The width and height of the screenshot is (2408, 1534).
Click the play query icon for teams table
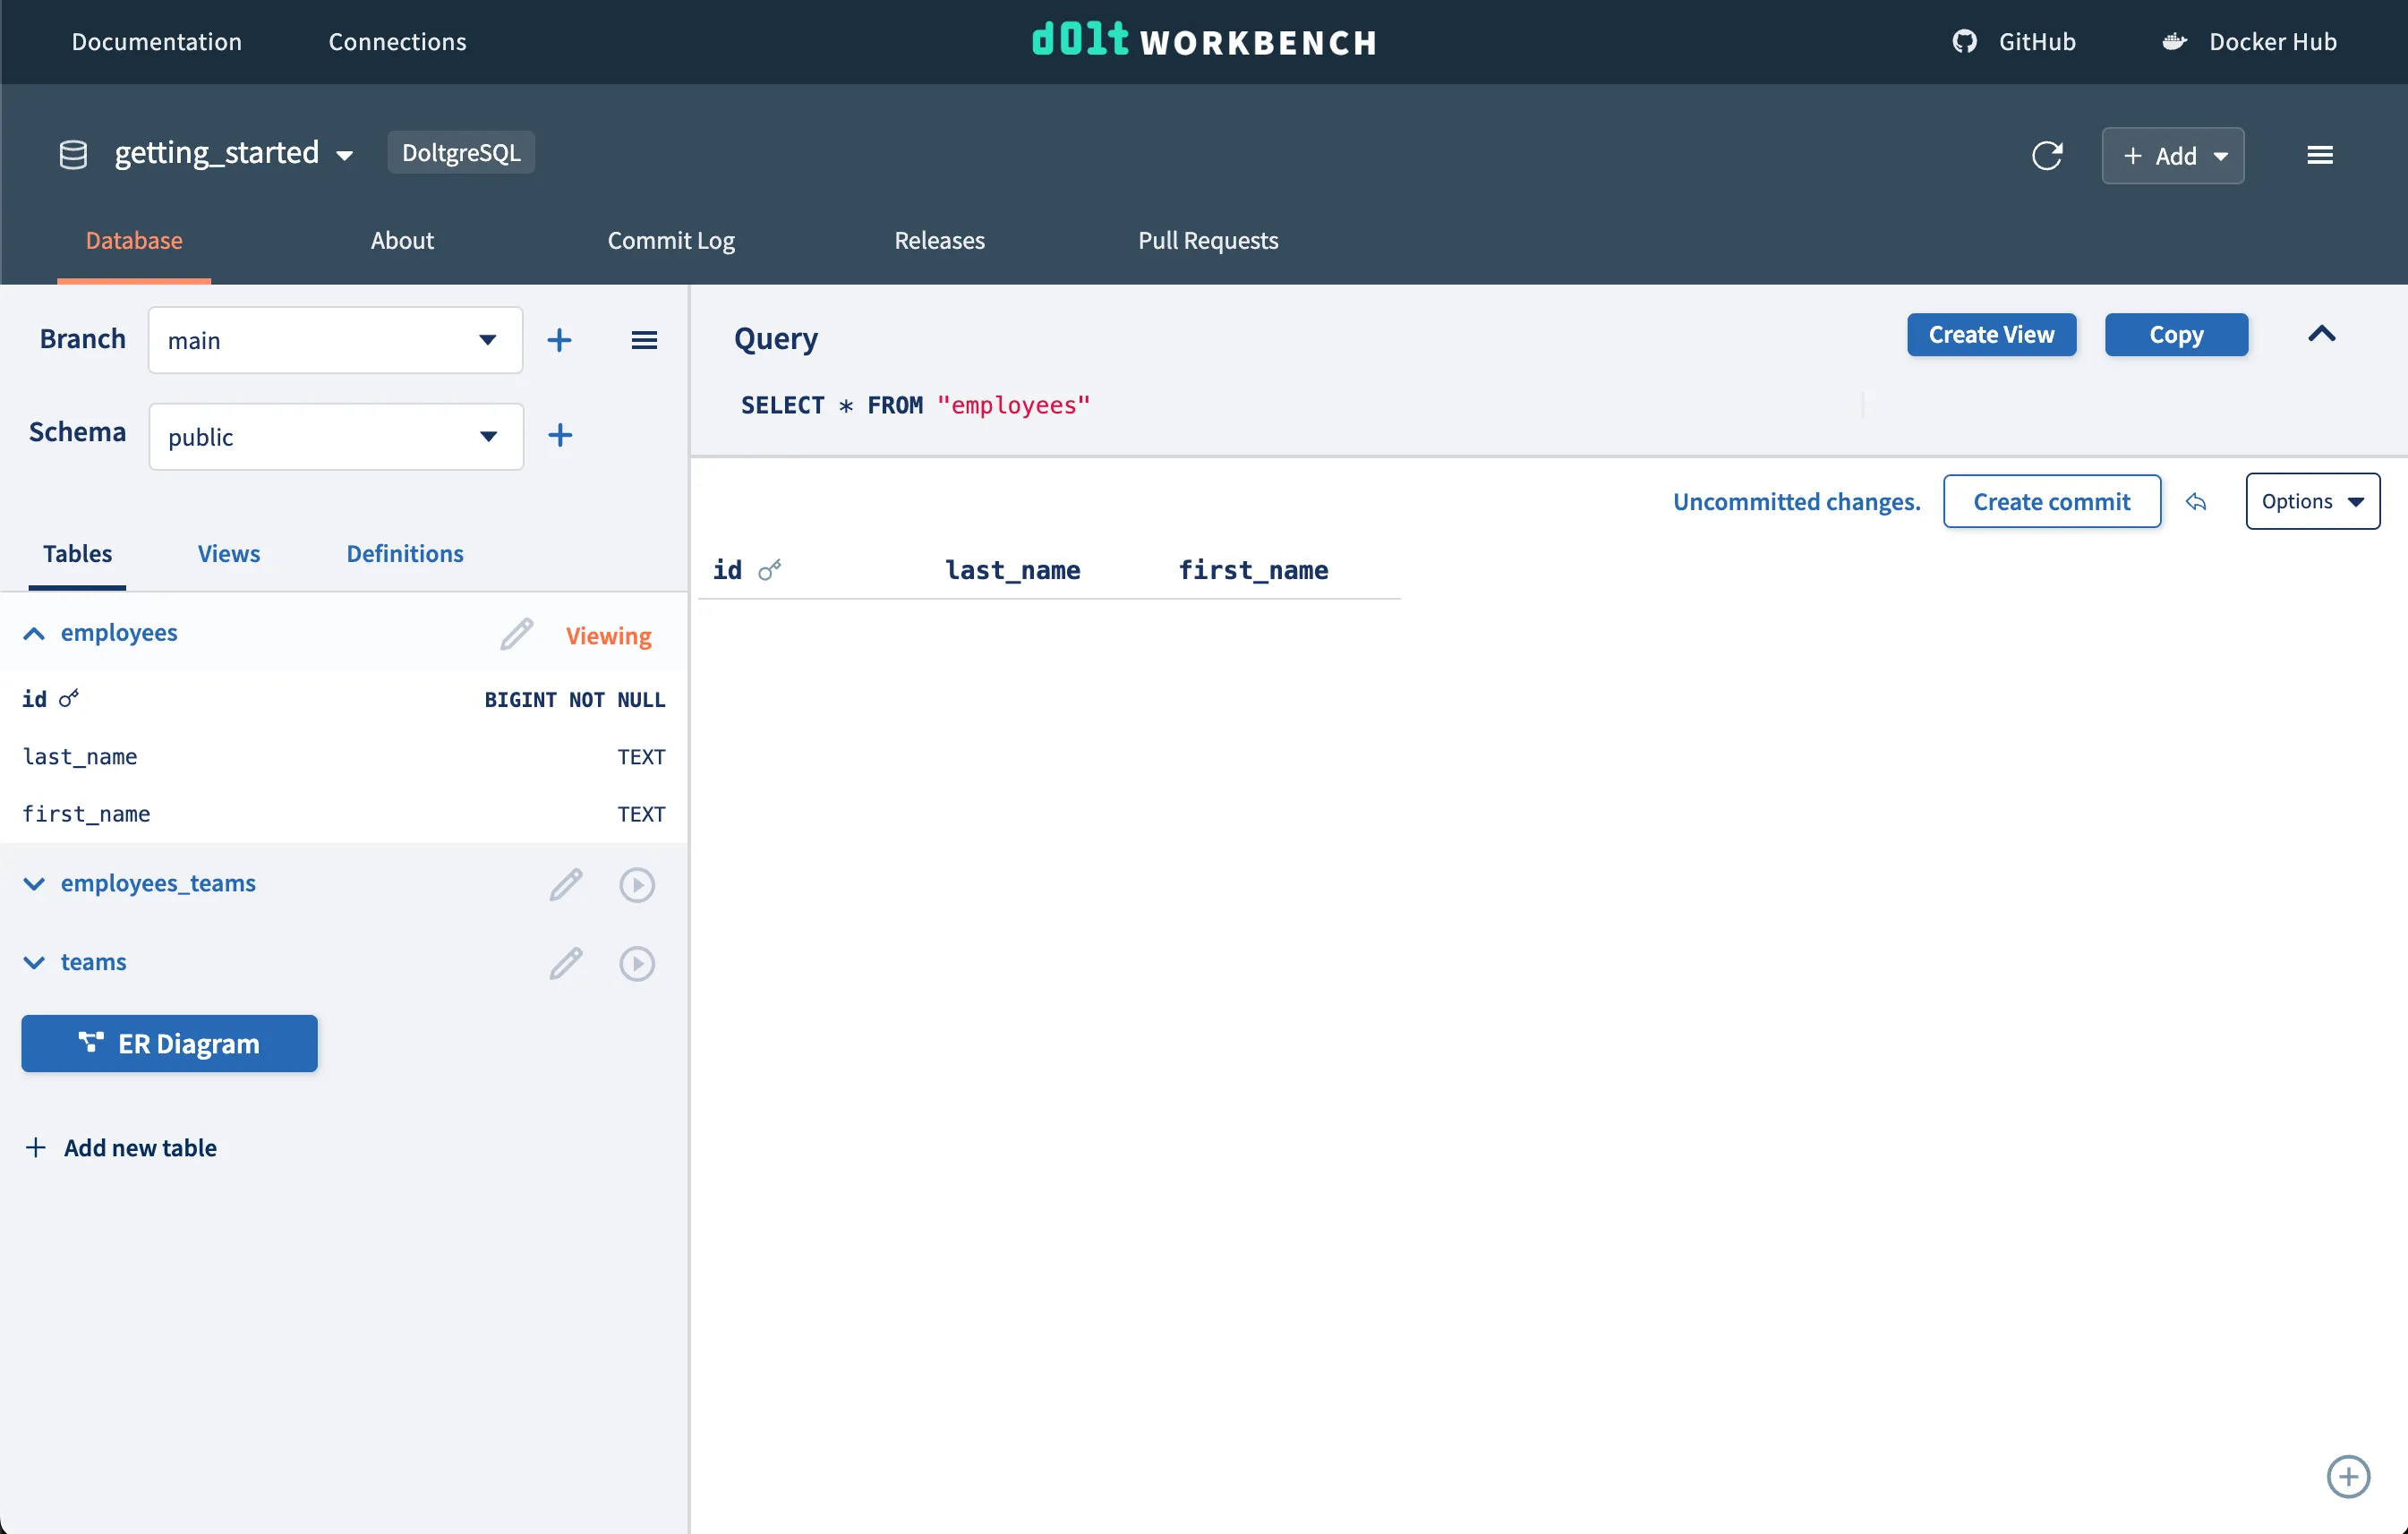click(637, 963)
